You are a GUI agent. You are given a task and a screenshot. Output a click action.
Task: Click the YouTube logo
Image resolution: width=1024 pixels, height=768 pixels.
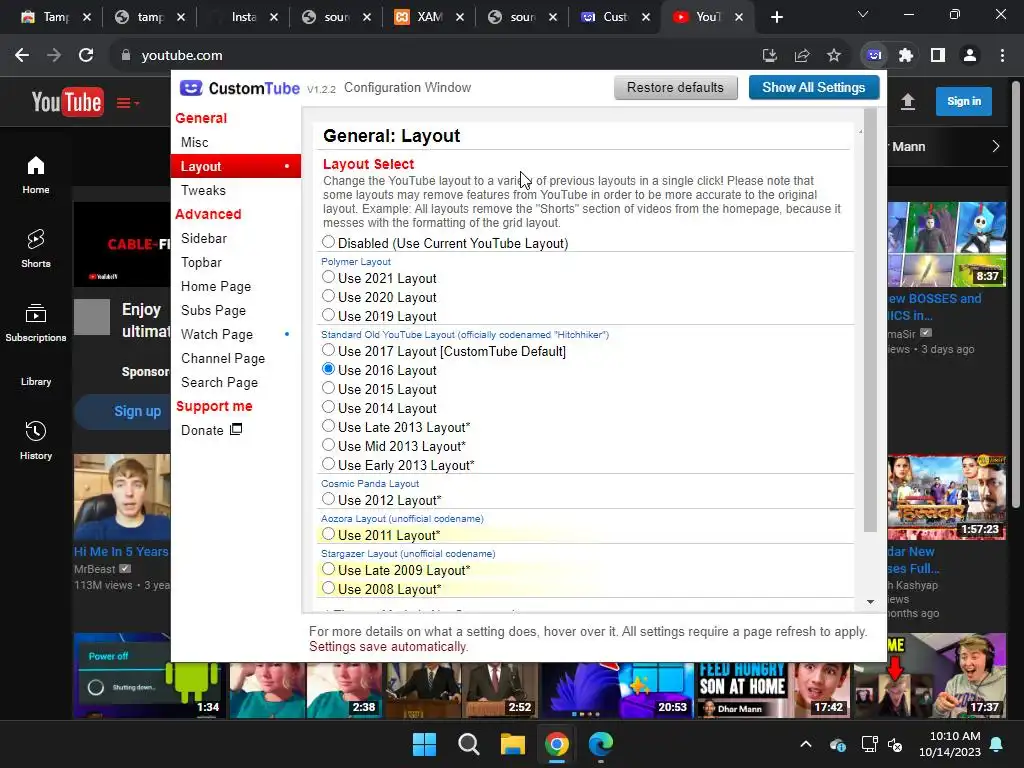pyautogui.click(x=67, y=102)
